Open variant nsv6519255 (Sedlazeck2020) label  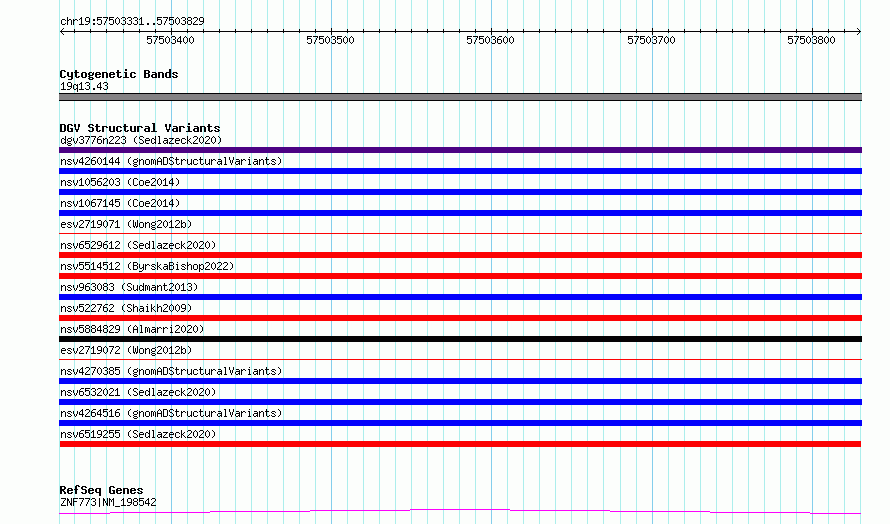(x=138, y=434)
